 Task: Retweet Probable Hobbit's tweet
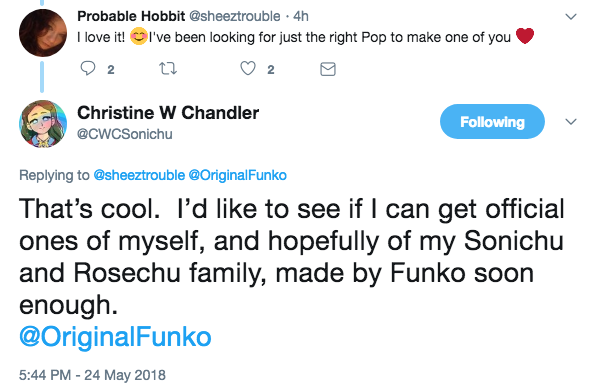point(168,69)
